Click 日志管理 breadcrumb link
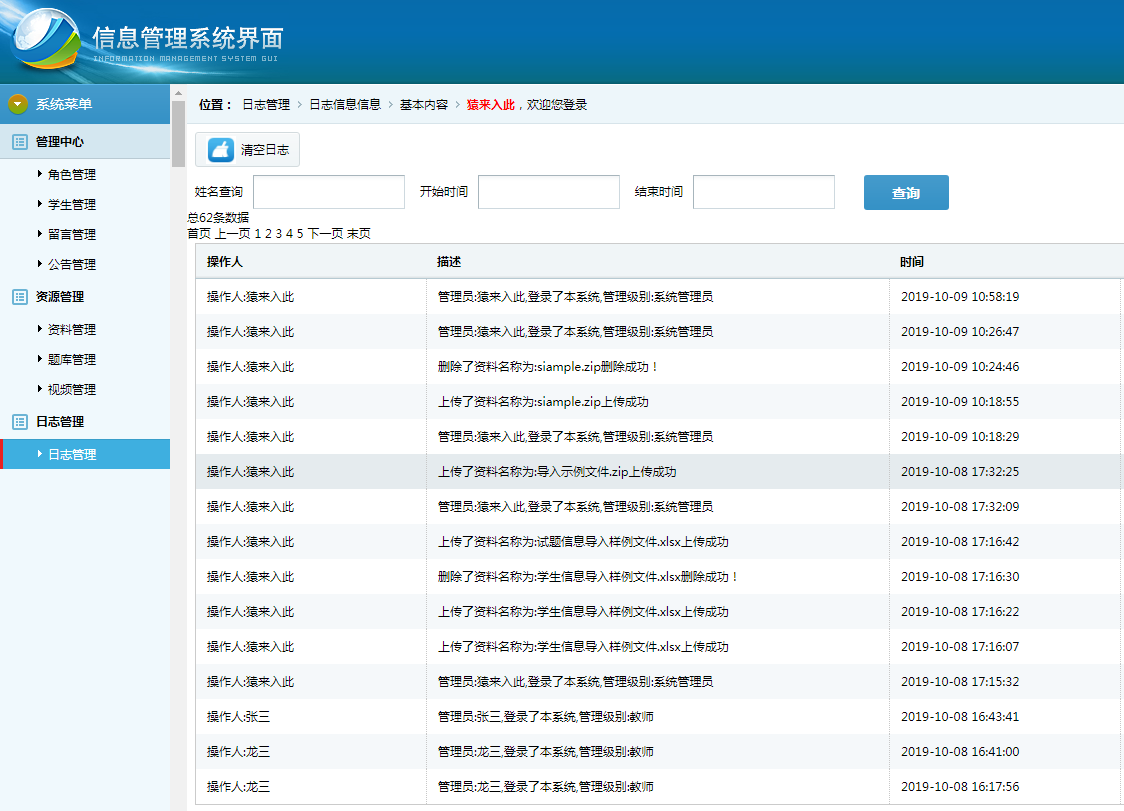Image resolution: width=1124 pixels, height=811 pixels. [266, 105]
